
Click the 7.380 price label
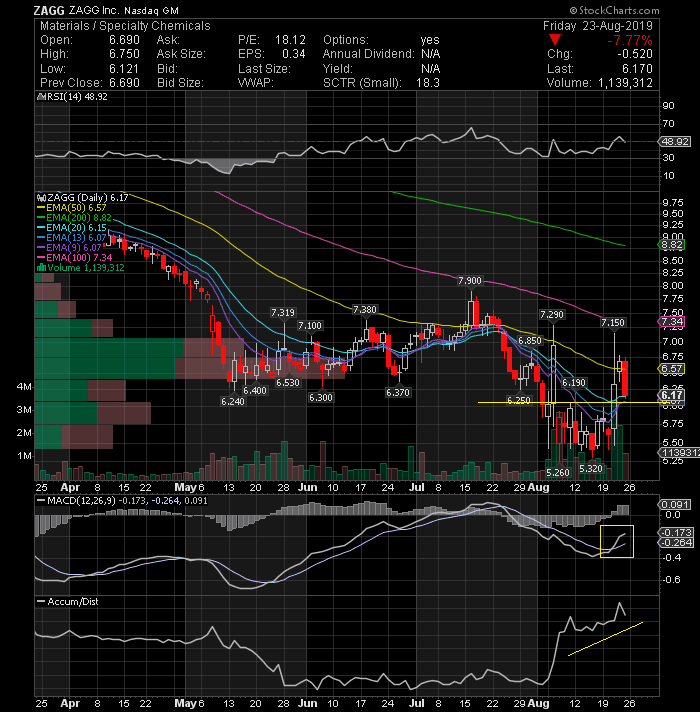pos(365,310)
